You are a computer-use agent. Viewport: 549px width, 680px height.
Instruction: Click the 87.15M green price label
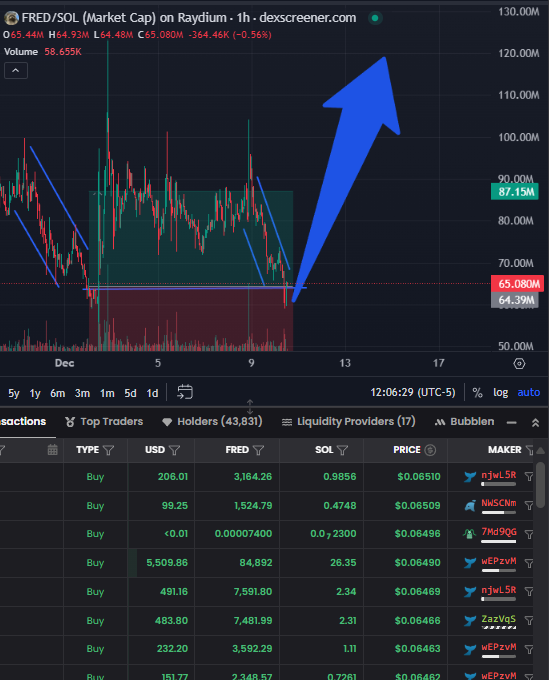click(515, 192)
